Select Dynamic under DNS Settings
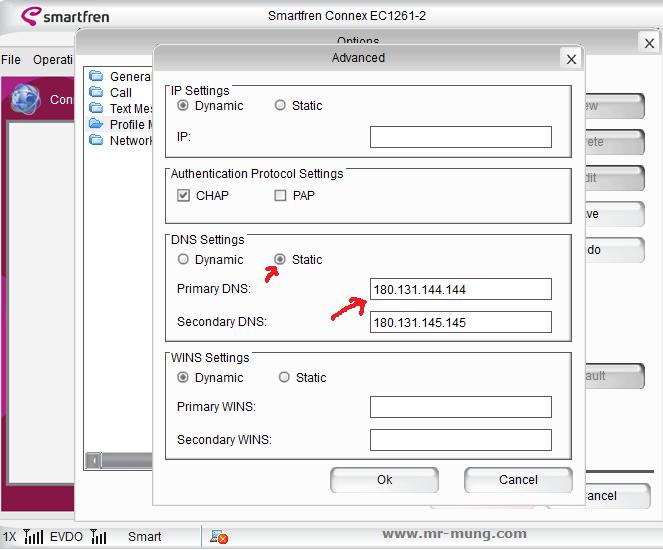The width and height of the screenshot is (663, 550). click(183, 259)
